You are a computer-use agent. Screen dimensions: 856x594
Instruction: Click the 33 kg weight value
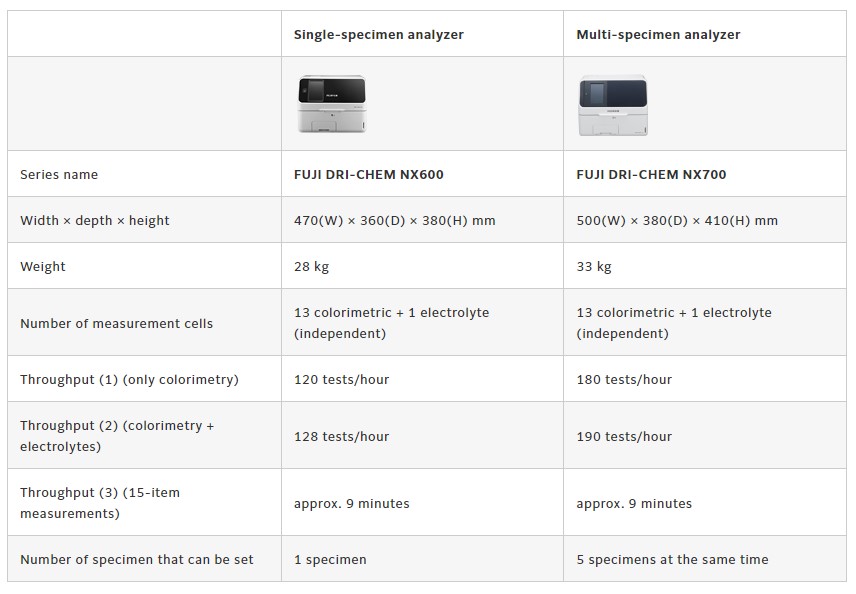pyautogui.click(x=594, y=267)
